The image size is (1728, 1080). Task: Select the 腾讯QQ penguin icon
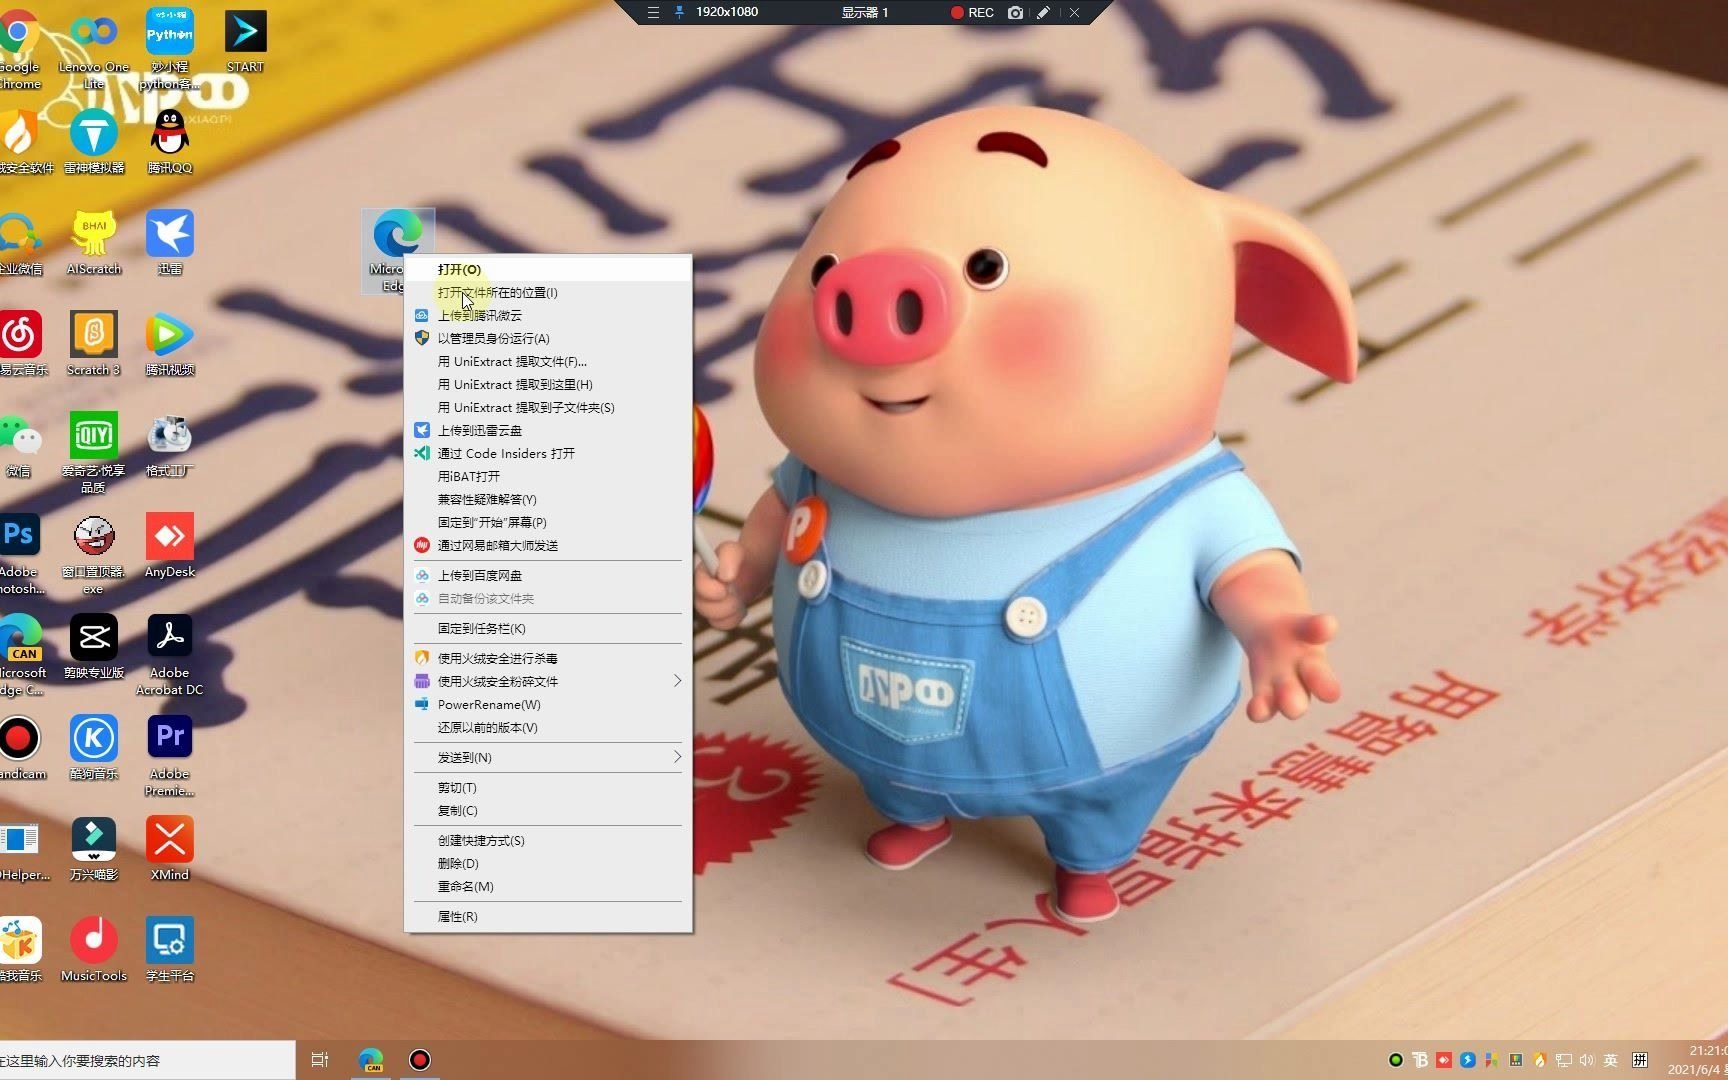(x=170, y=141)
